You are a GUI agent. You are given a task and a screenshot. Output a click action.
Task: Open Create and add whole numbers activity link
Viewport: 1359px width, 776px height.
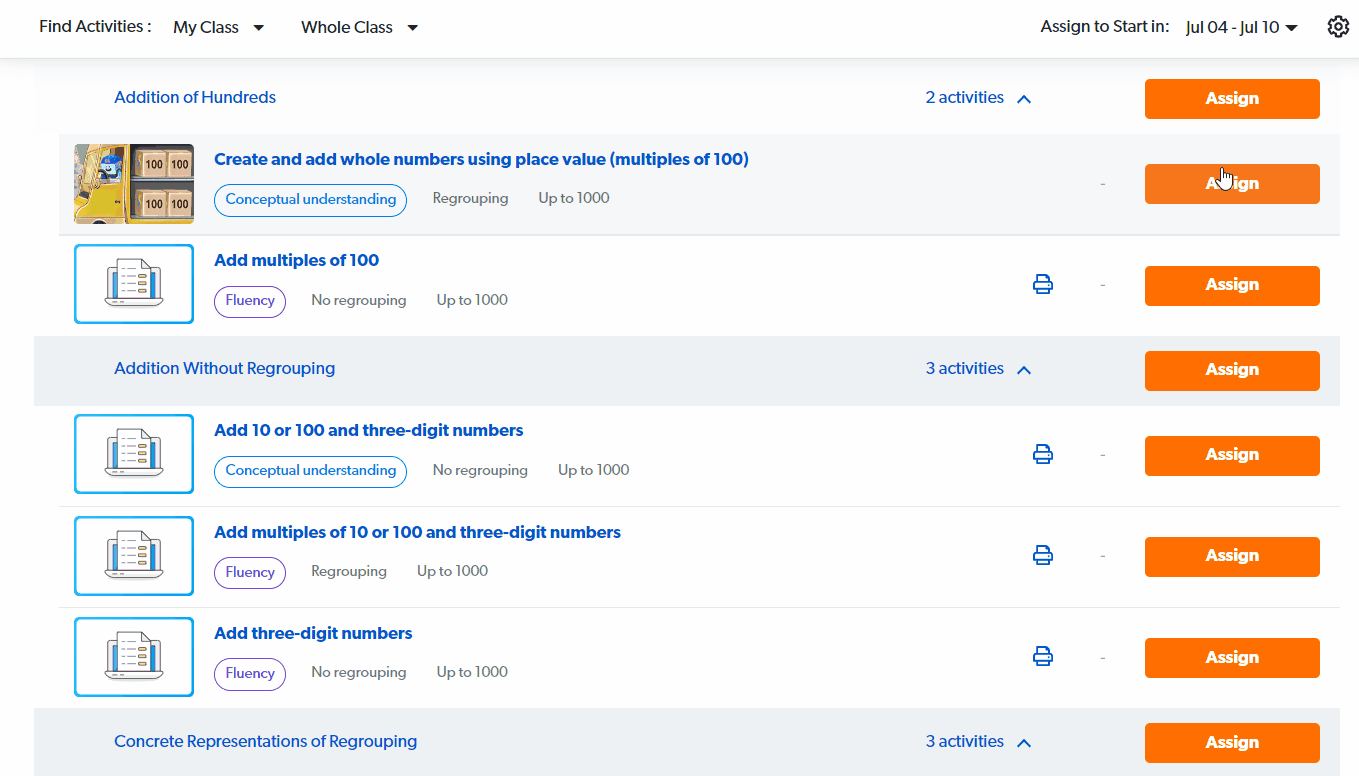point(481,159)
